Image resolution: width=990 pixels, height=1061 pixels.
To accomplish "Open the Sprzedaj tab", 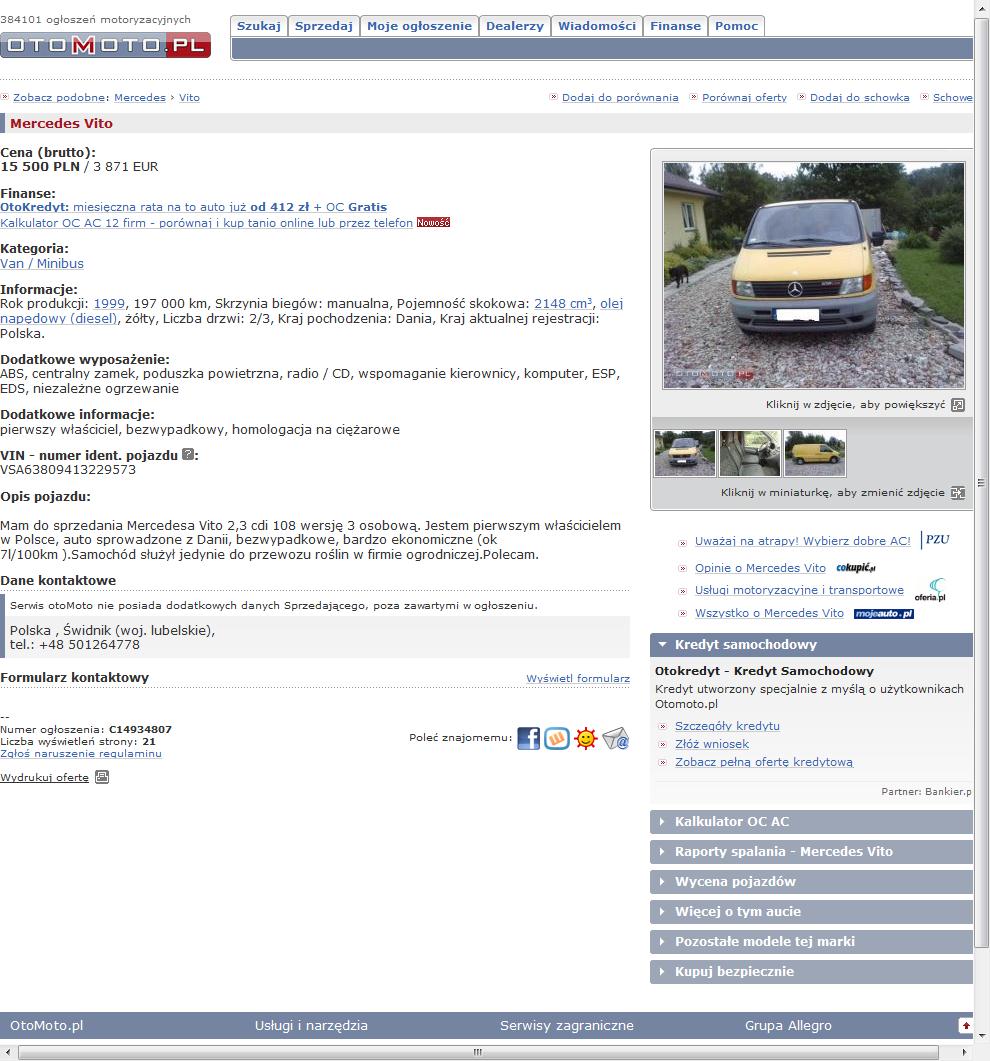I will pos(323,26).
